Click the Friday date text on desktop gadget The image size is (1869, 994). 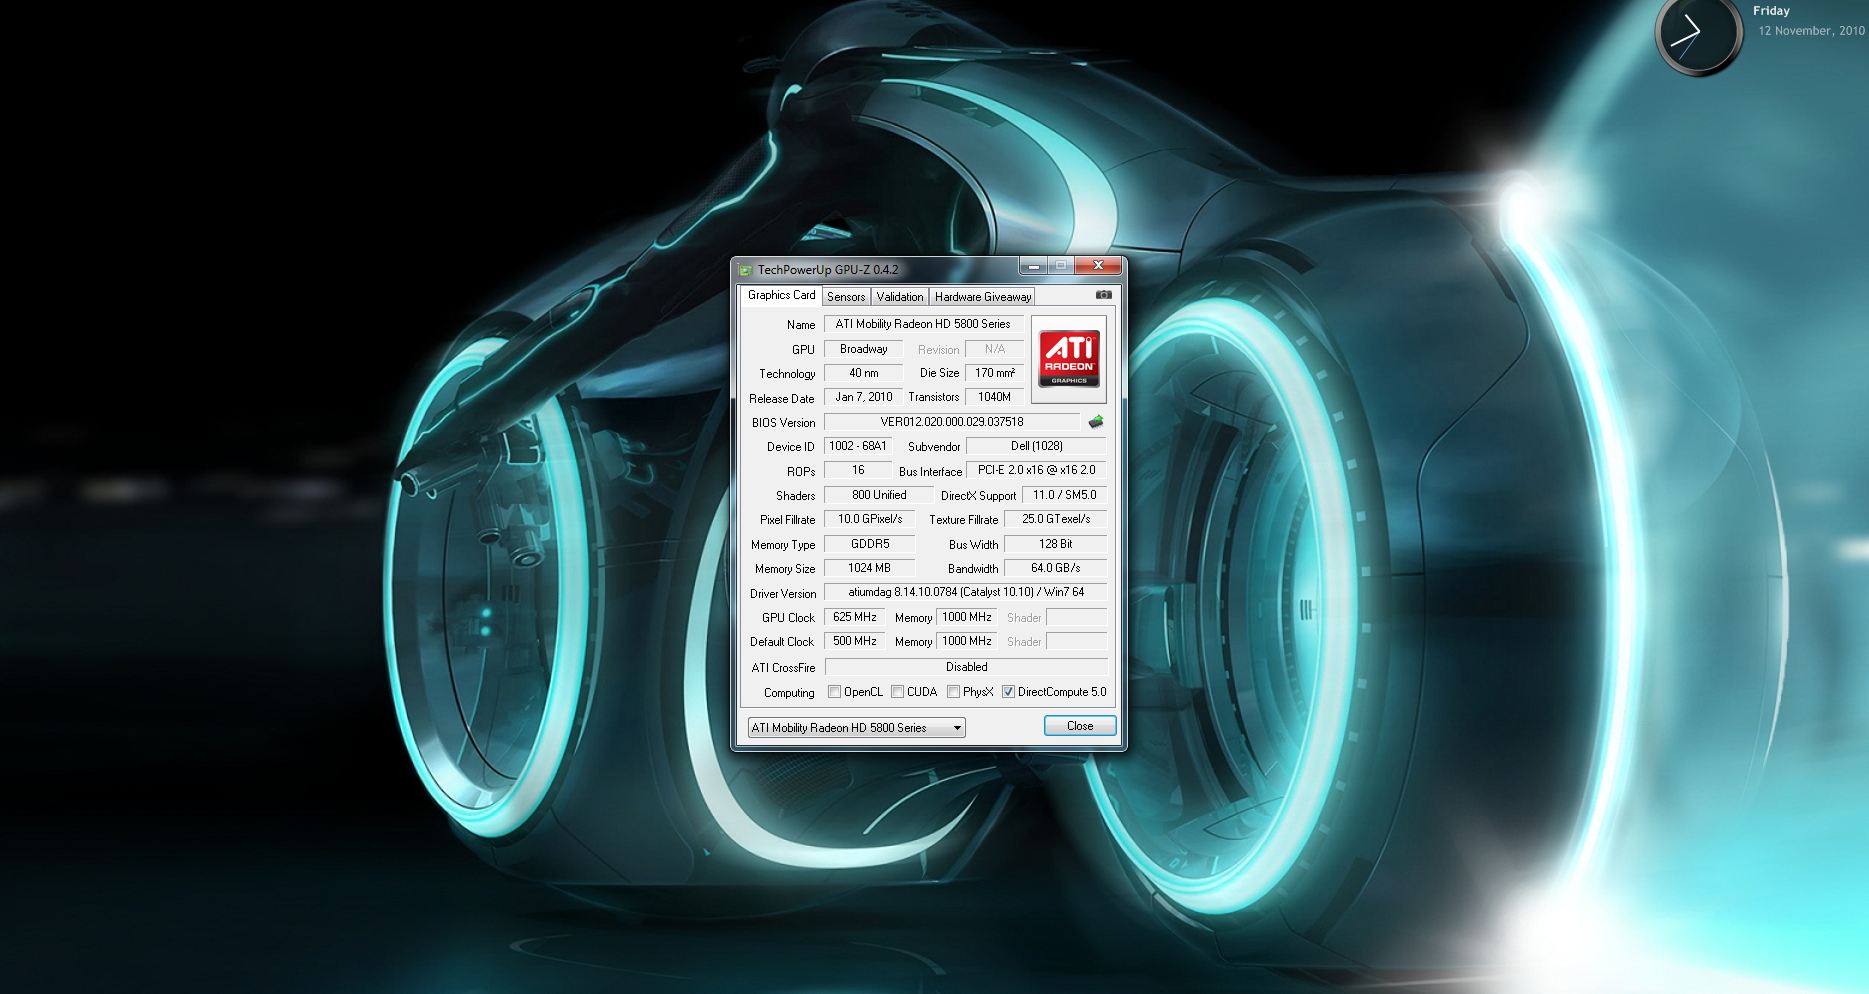(x=1771, y=11)
